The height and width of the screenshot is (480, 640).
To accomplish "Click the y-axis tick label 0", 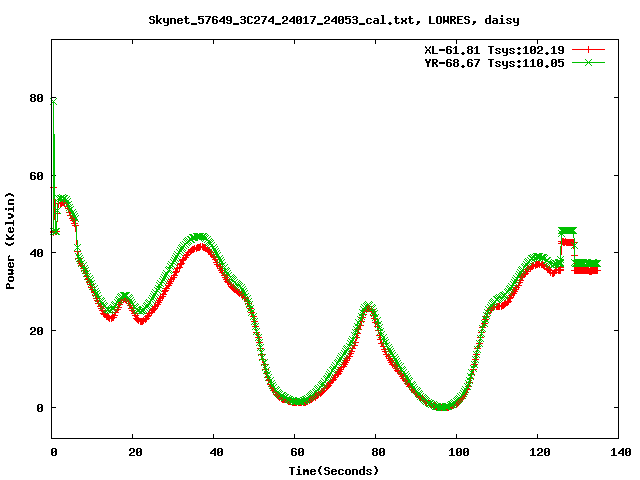I will click(x=40, y=408).
